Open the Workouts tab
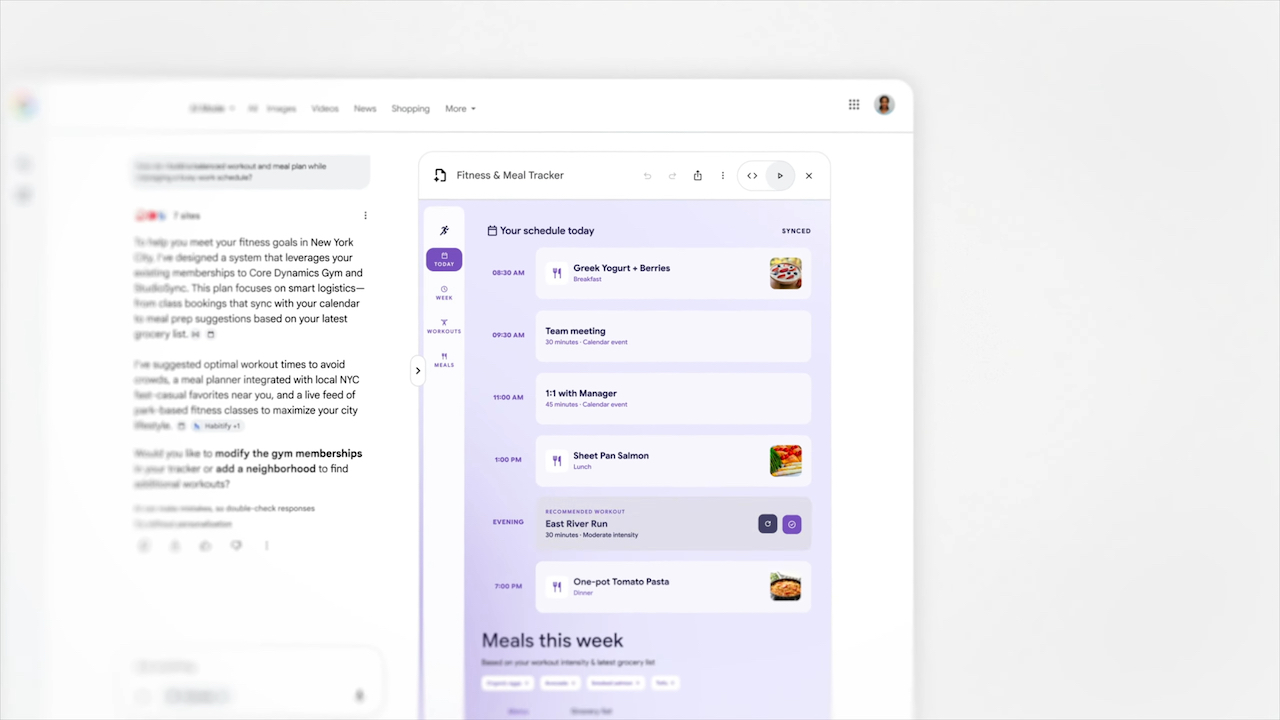This screenshot has width=1280, height=720. tap(444, 326)
